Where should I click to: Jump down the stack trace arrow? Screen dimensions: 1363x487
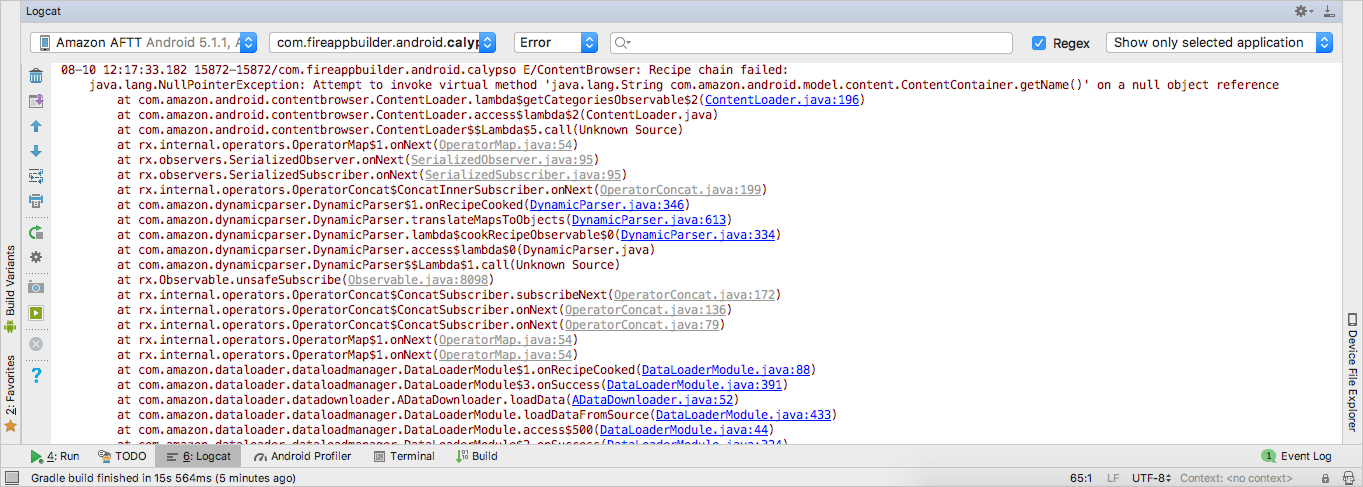pos(36,151)
